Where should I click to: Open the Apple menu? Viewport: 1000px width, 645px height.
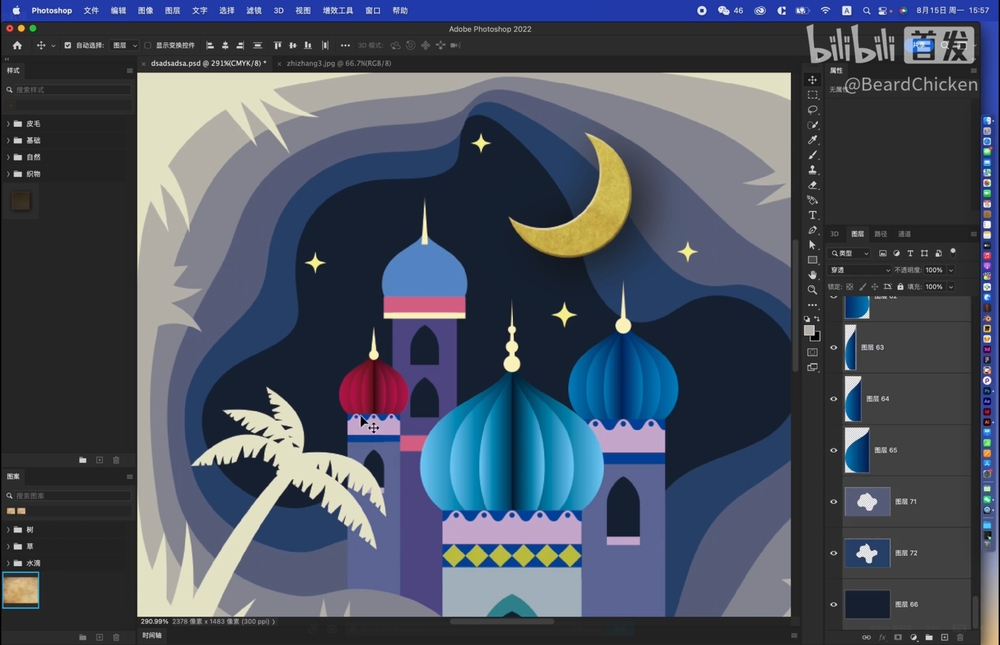(x=16, y=10)
